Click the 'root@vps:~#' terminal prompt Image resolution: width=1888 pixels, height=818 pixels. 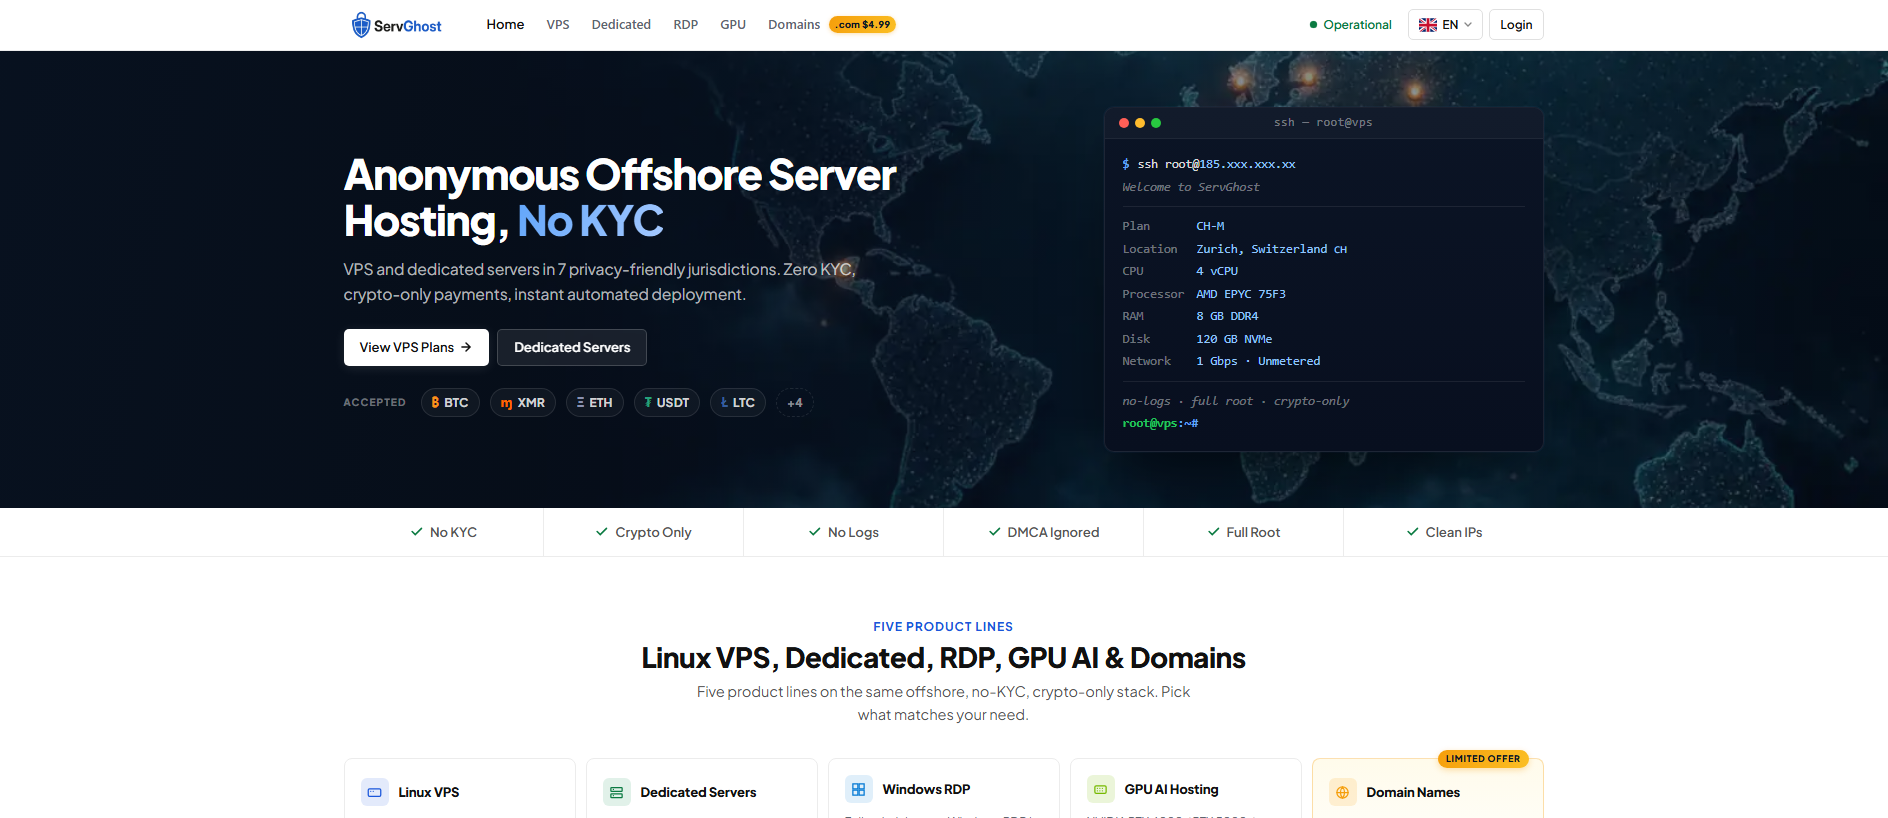[x=1160, y=423]
